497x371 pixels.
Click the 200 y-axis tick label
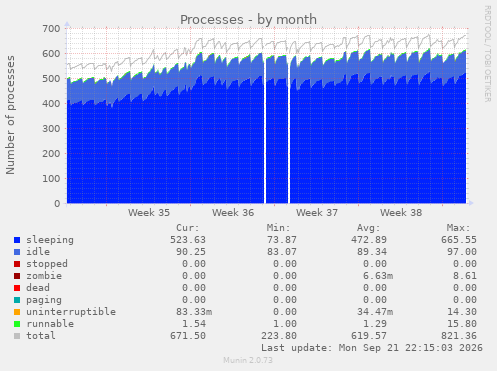click(51, 154)
